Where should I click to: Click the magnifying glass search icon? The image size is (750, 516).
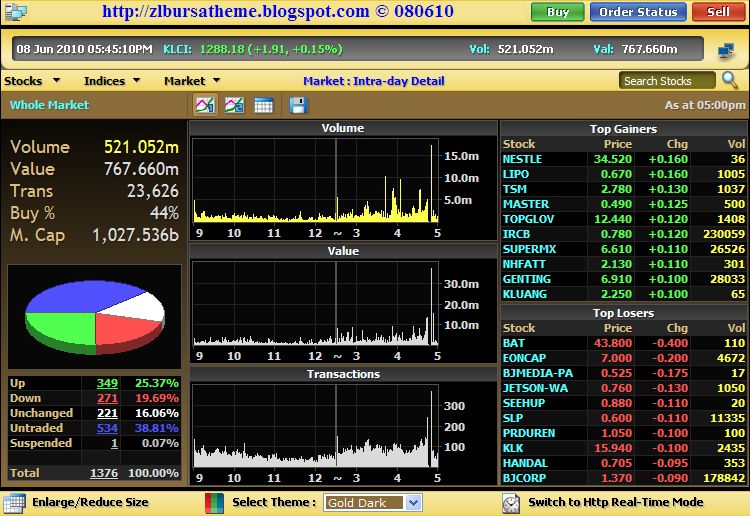(730, 80)
